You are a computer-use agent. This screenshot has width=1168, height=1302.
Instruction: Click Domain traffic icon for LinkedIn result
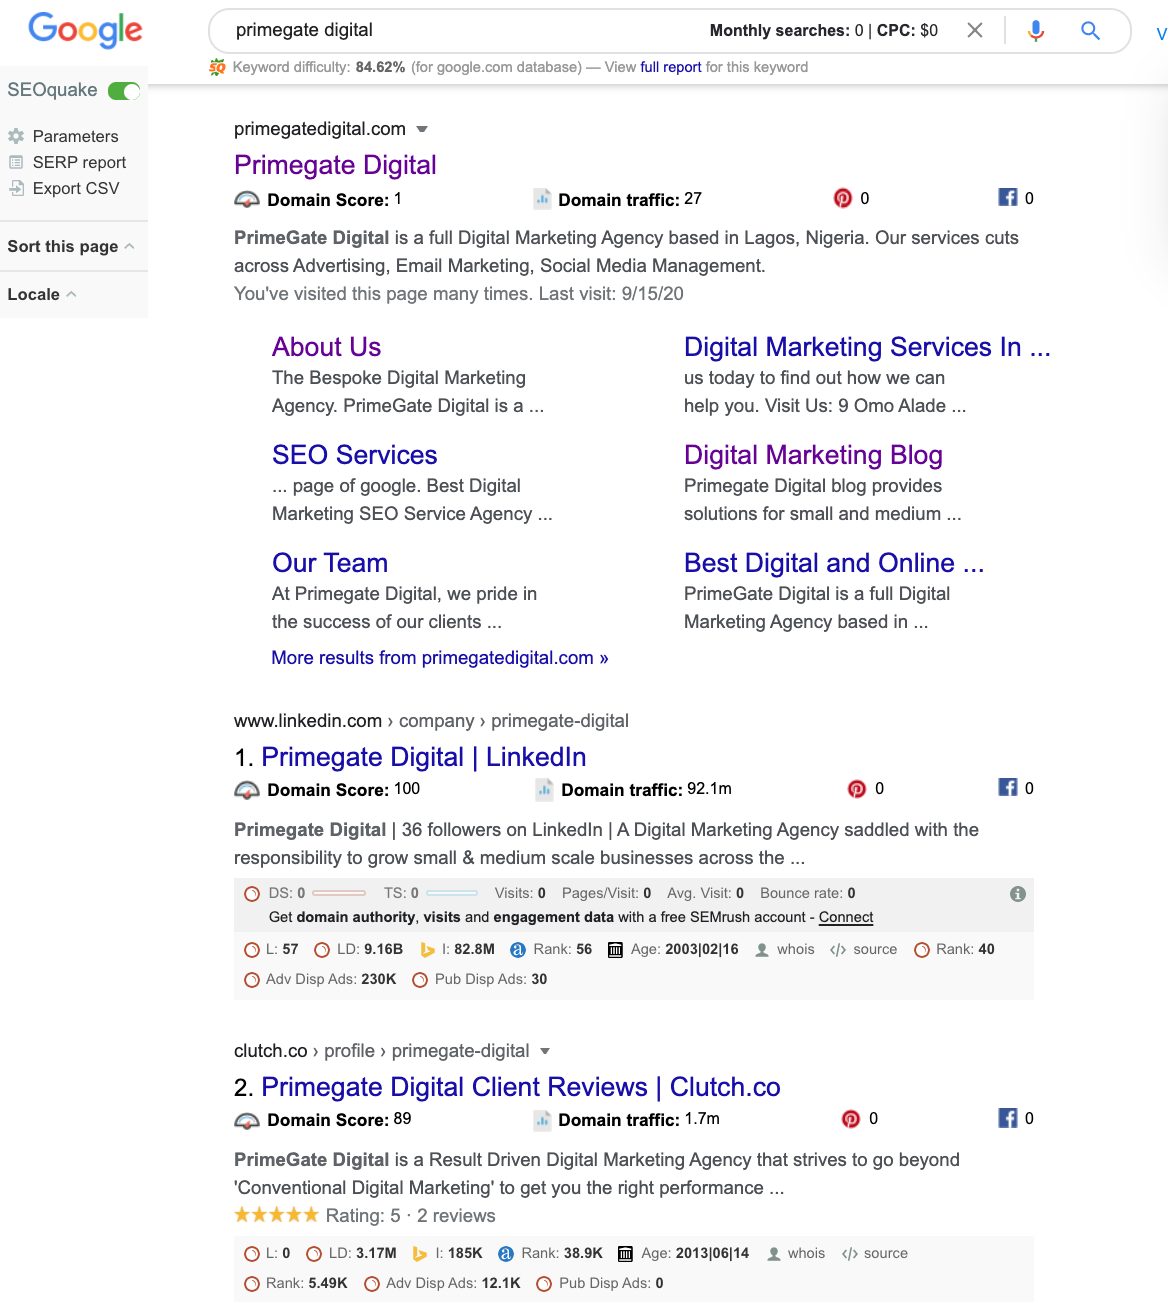point(545,789)
